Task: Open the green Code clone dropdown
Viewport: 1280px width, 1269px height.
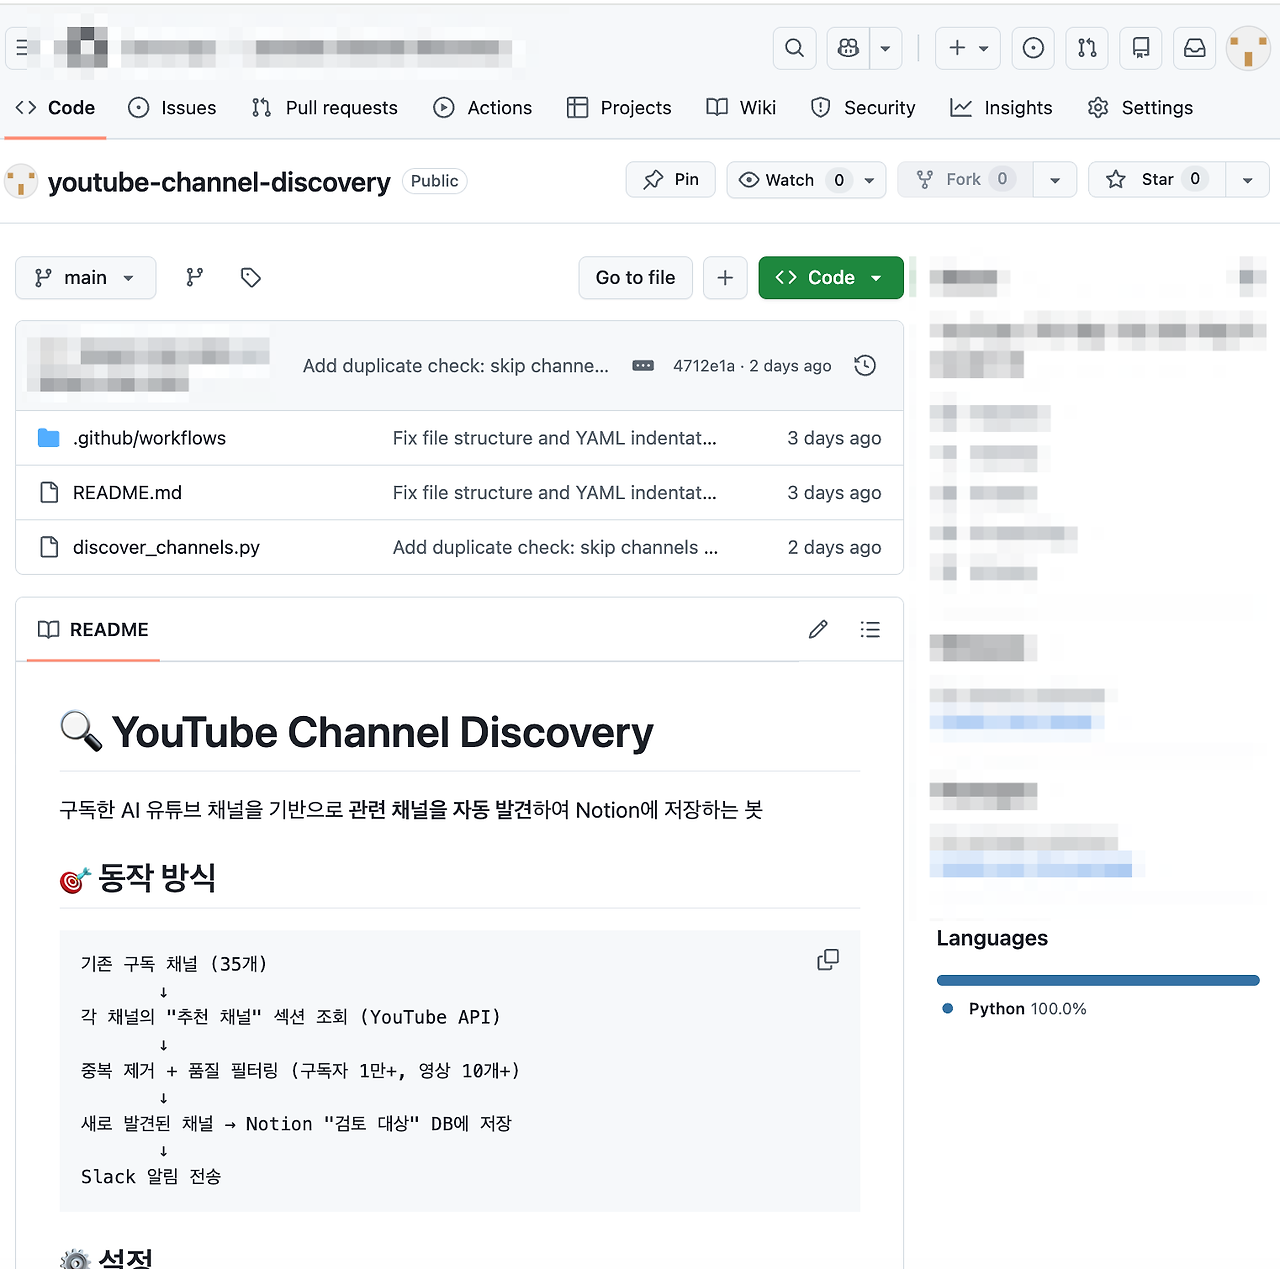Action: tap(831, 278)
